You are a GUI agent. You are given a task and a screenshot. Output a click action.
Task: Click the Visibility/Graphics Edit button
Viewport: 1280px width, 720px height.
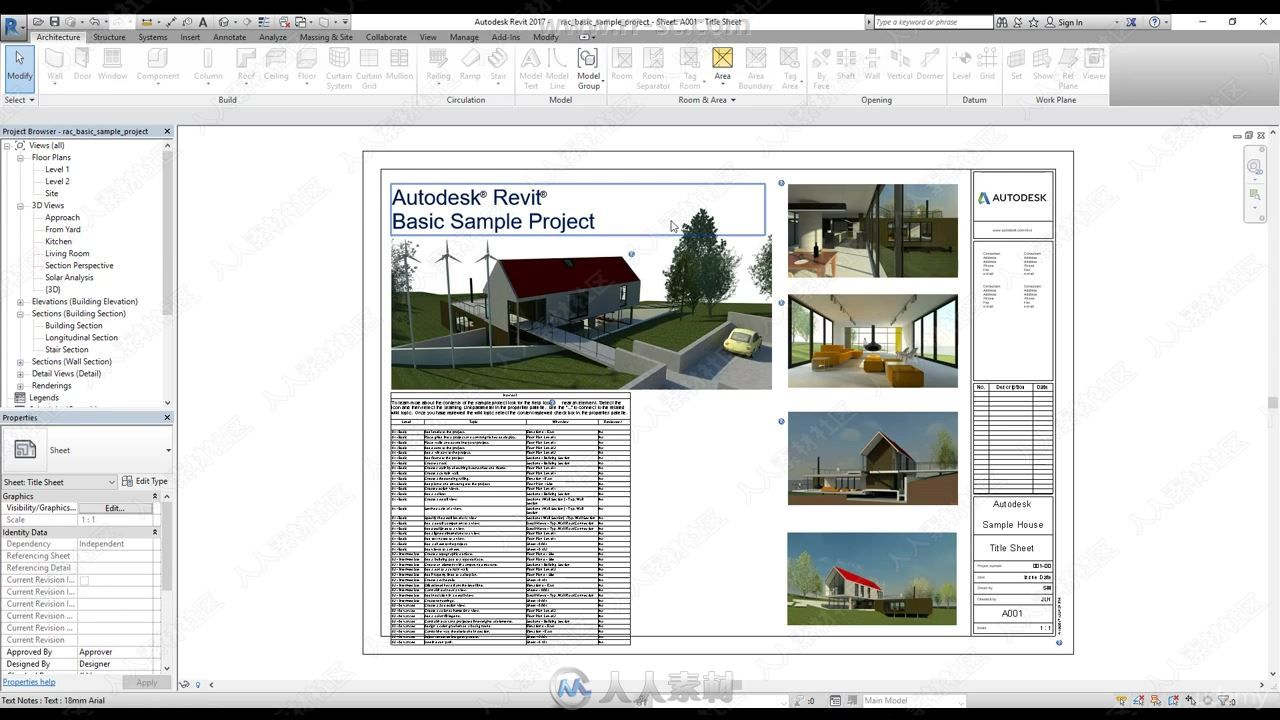(115, 508)
